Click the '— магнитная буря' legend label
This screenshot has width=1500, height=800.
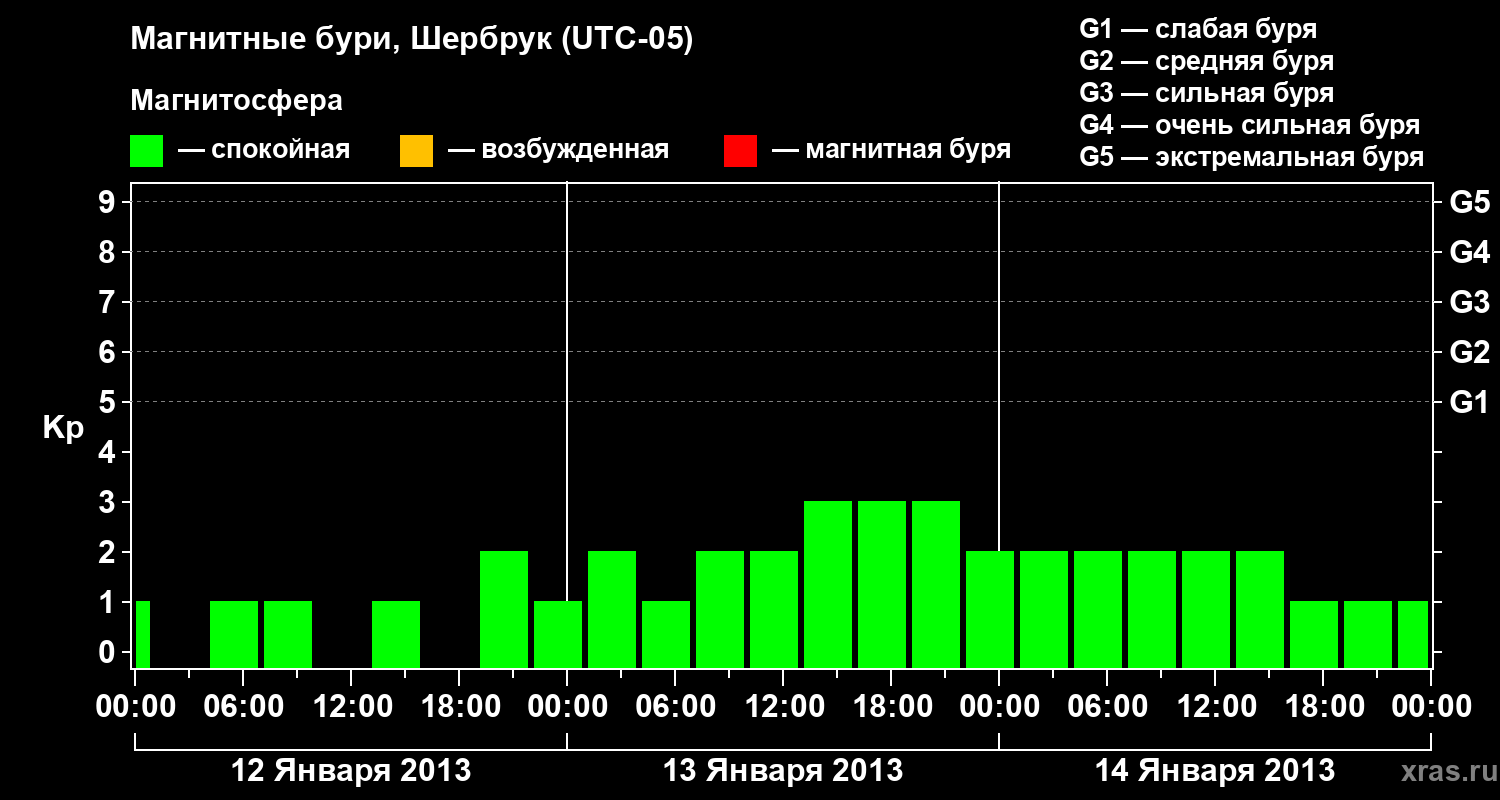tap(892, 151)
